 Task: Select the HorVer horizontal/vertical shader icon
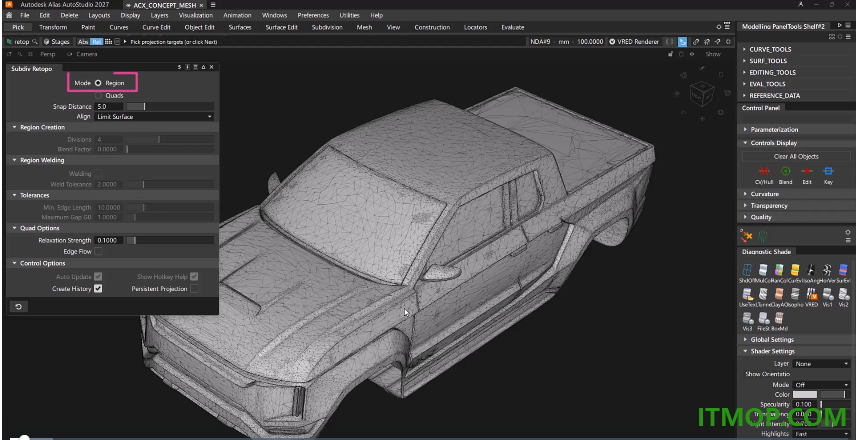828,272
